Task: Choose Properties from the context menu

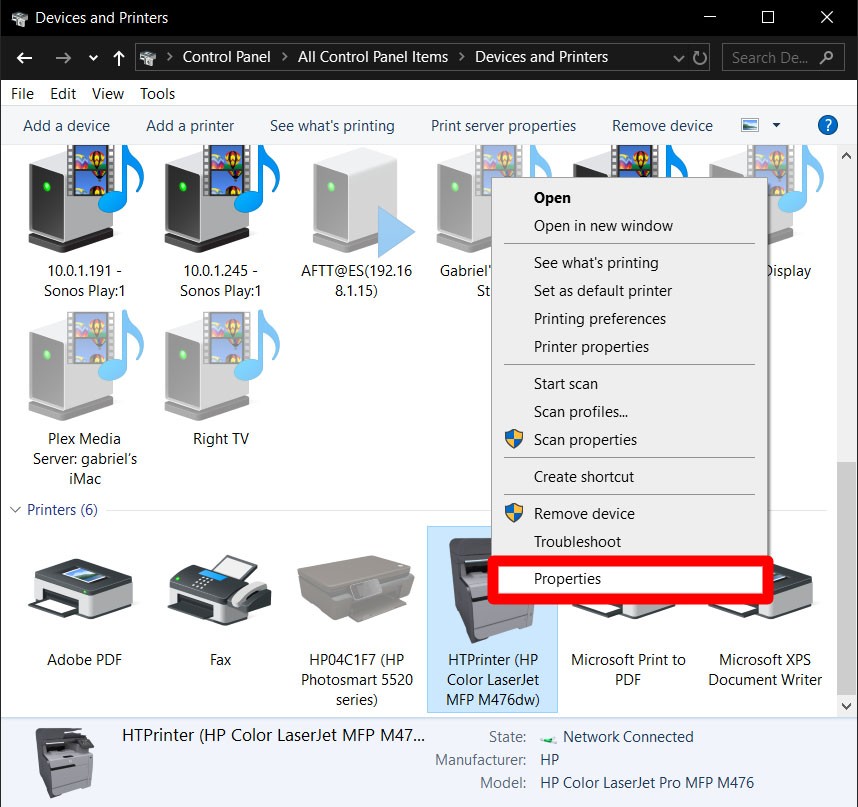Action: 567,578
